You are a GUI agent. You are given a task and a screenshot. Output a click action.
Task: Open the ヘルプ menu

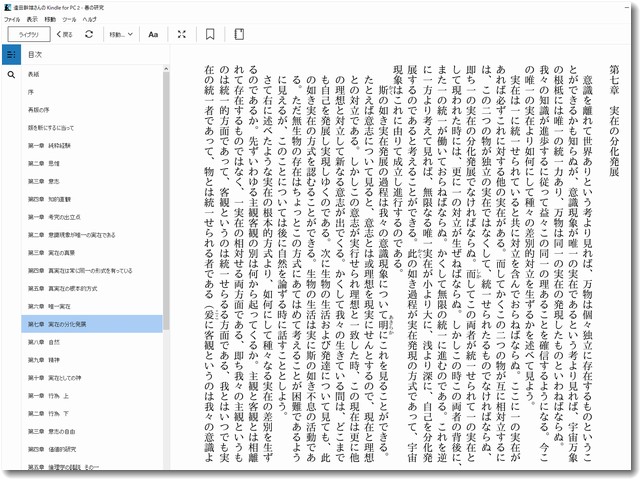point(90,19)
